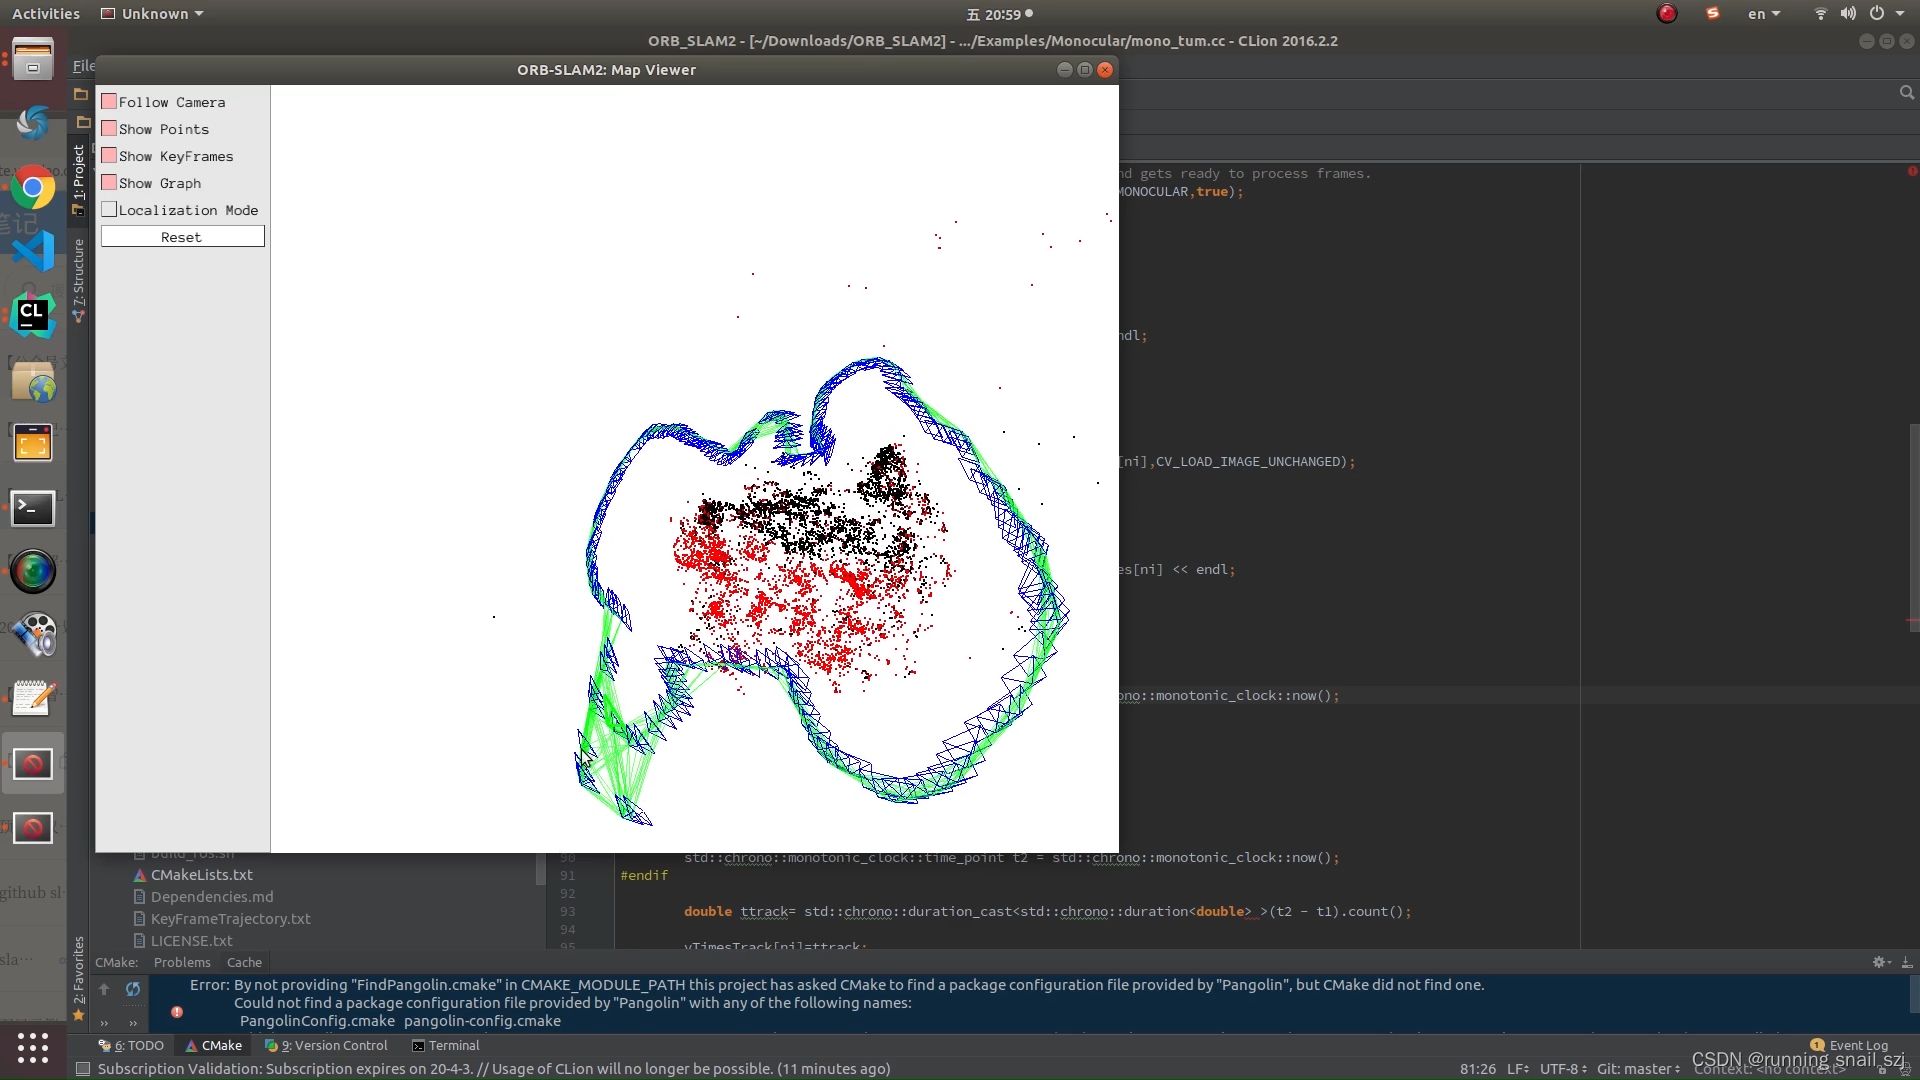1920x1080 pixels.
Task: Click the CMake reload icon
Action: tap(133, 989)
